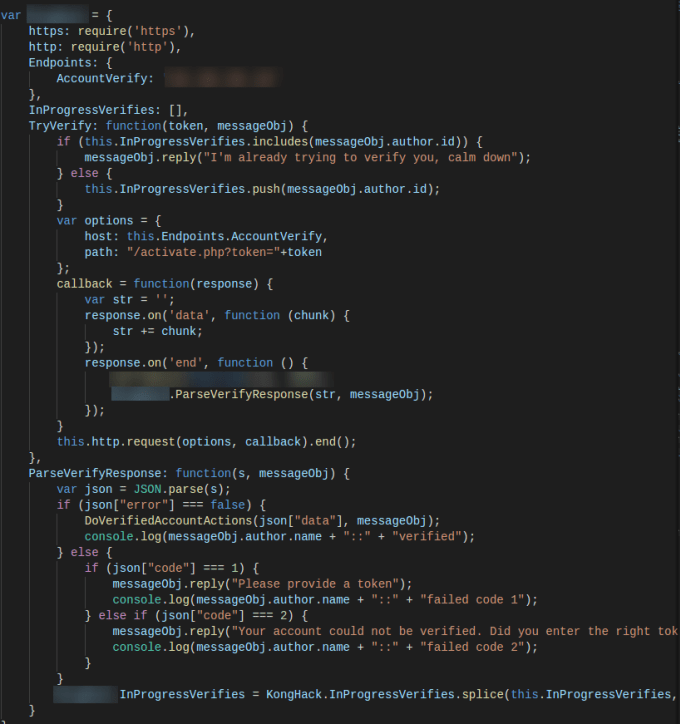Click the console.log line ending with "verified"
This screenshot has height=724, width=680.
pyautogui.click(x=280, y=537)
